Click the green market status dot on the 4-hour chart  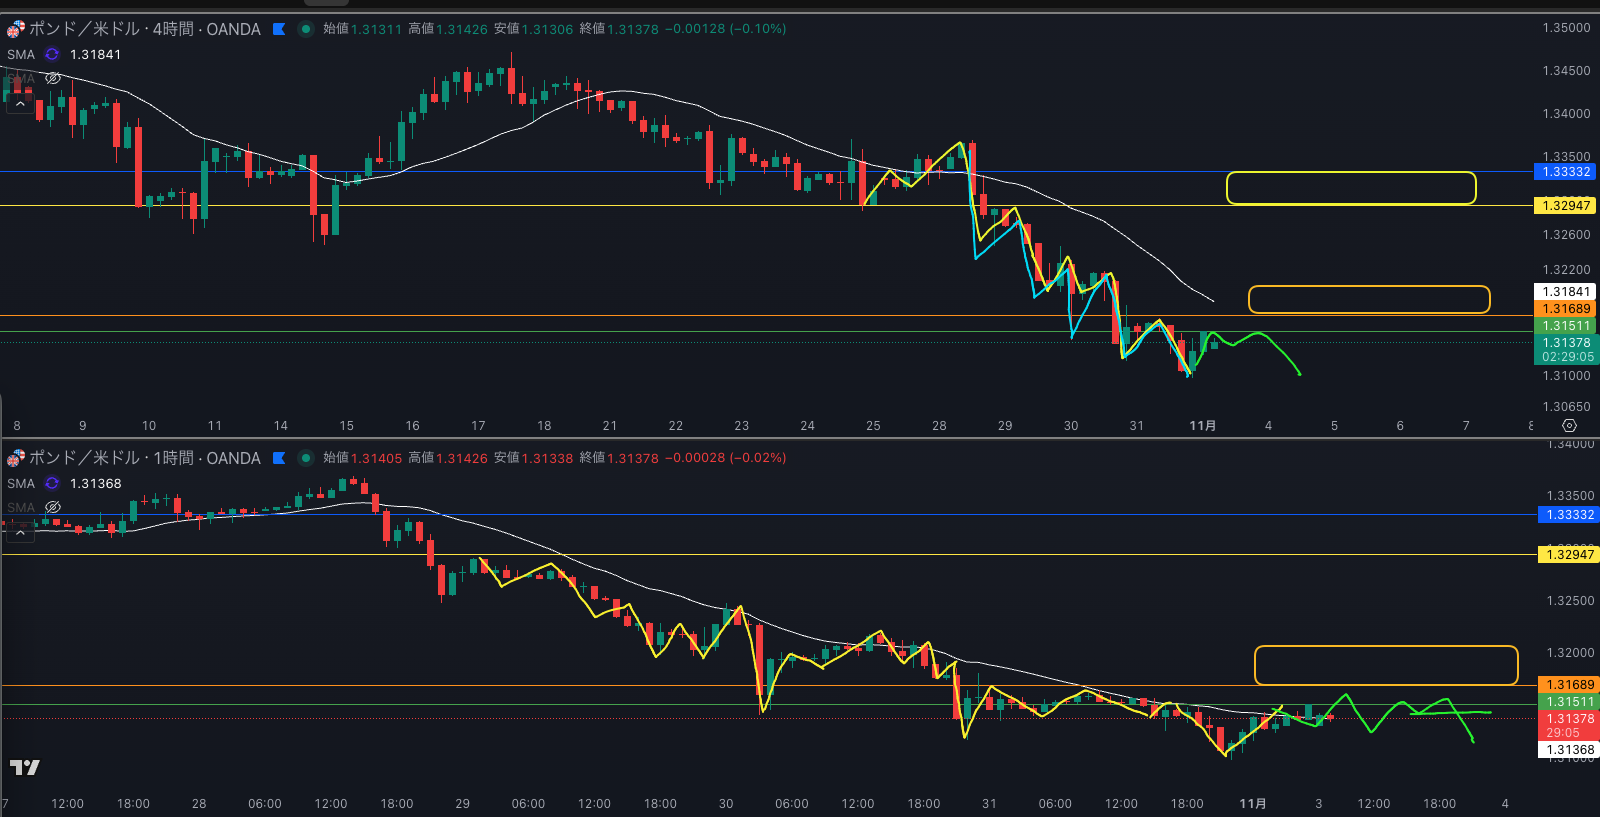[306, 29]
